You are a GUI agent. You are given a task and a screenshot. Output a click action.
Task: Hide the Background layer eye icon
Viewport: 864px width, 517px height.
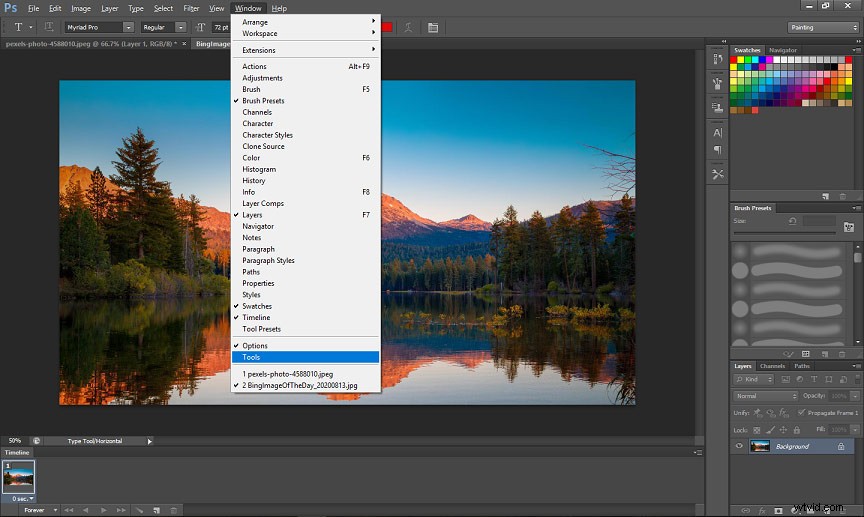pos(739,446)
